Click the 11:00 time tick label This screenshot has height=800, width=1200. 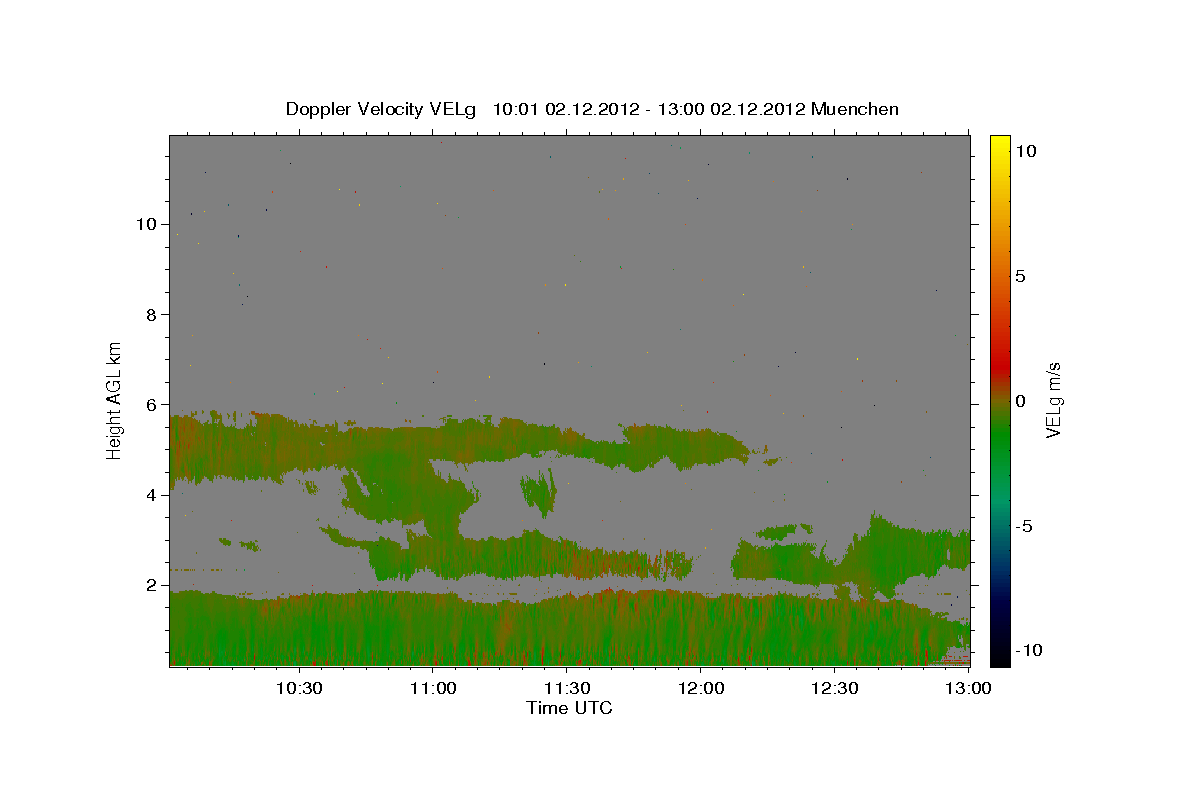pos(433,688)
